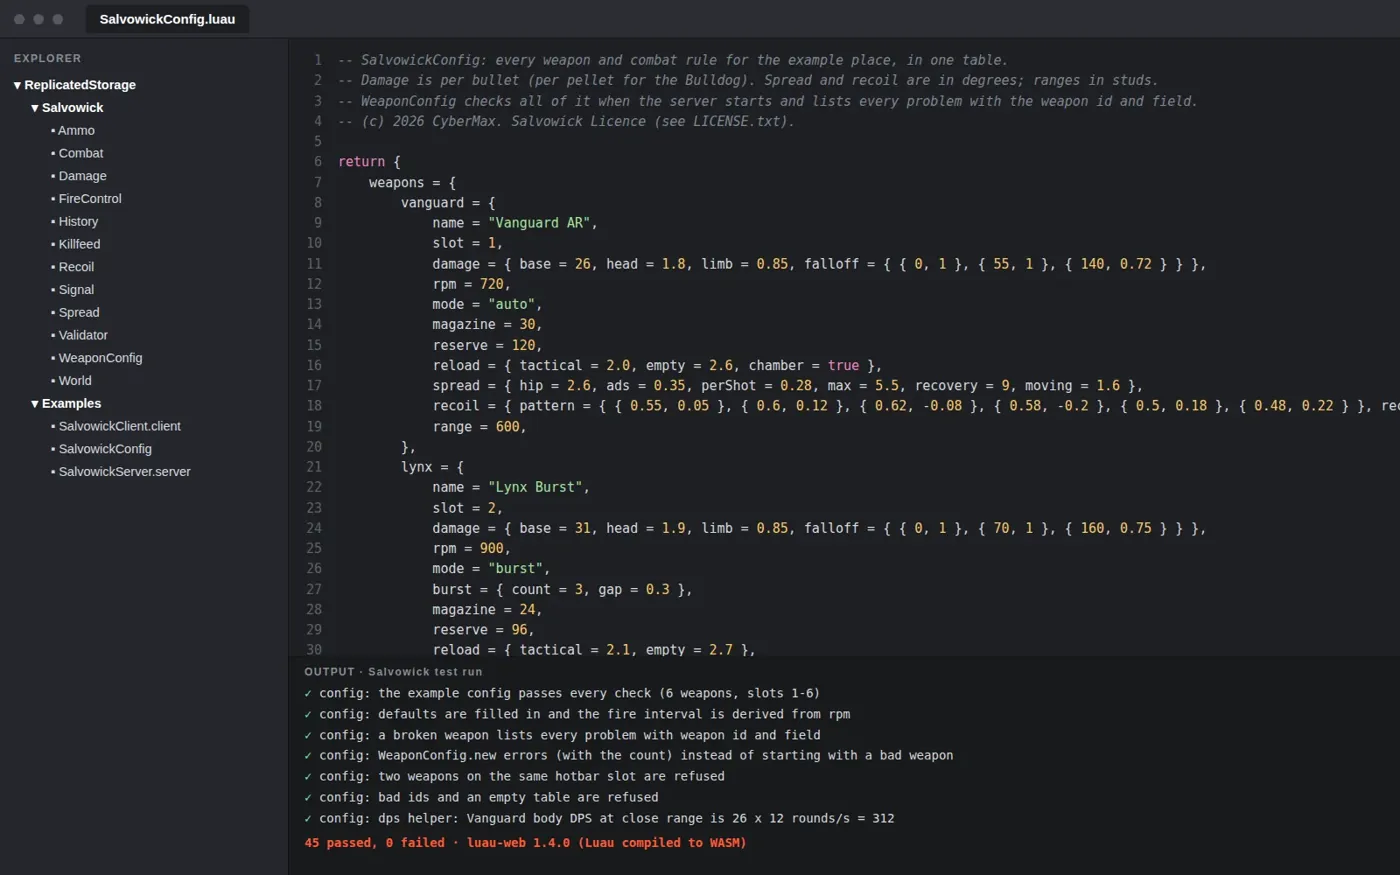
Task: Collapse the Examples folder arrow
Action: [x=35, y=404]
